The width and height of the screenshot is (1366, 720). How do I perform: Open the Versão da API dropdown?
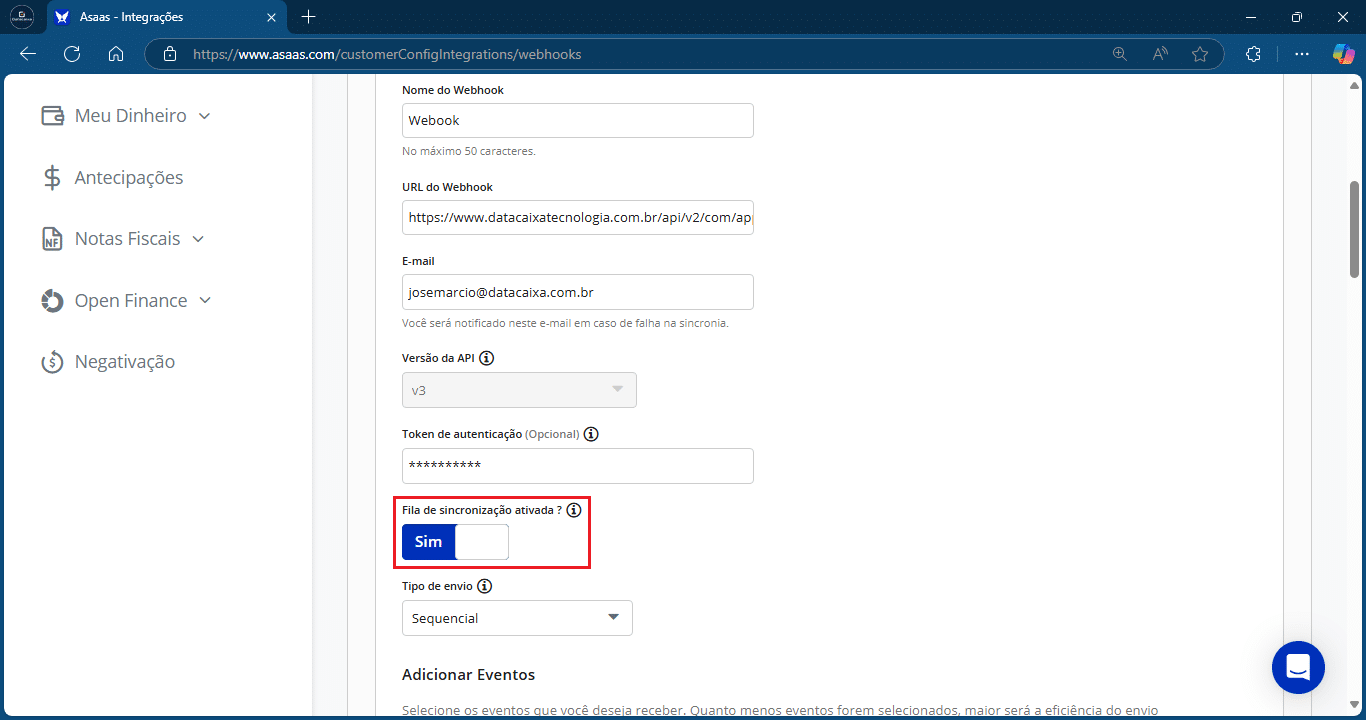519,390
